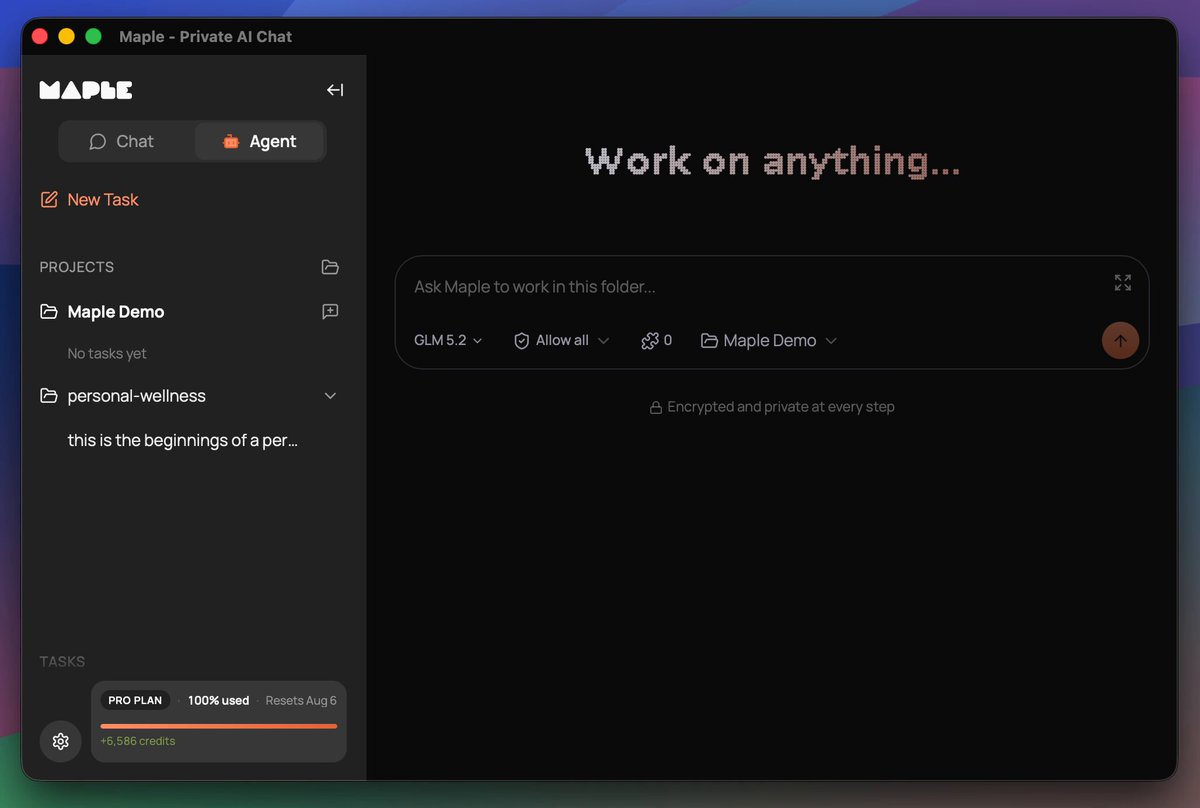This screenshot has height=808, width=1200.
Task: Open the GLM 5.2 model dropdown
Action: click(448, 341)
